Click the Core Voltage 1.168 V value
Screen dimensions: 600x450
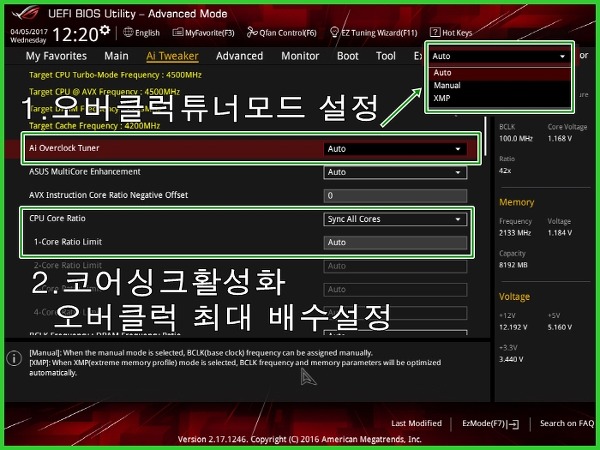(x=560, y=139)
